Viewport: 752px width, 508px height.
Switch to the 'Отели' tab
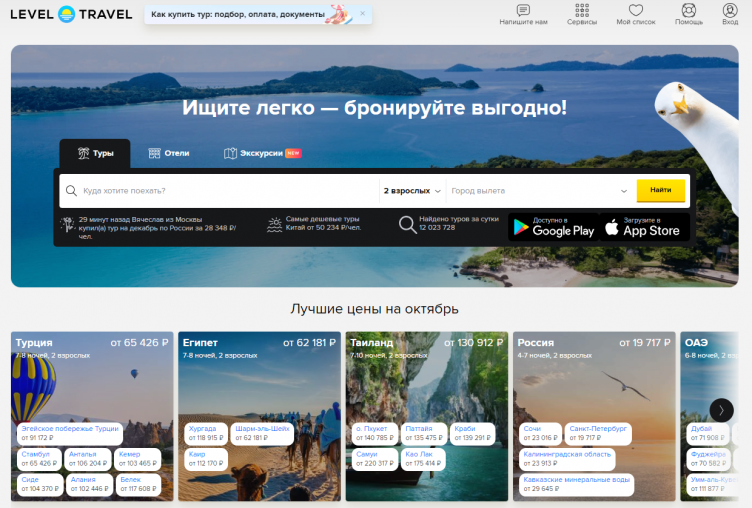pyautogui.click(x=169, y=154)
